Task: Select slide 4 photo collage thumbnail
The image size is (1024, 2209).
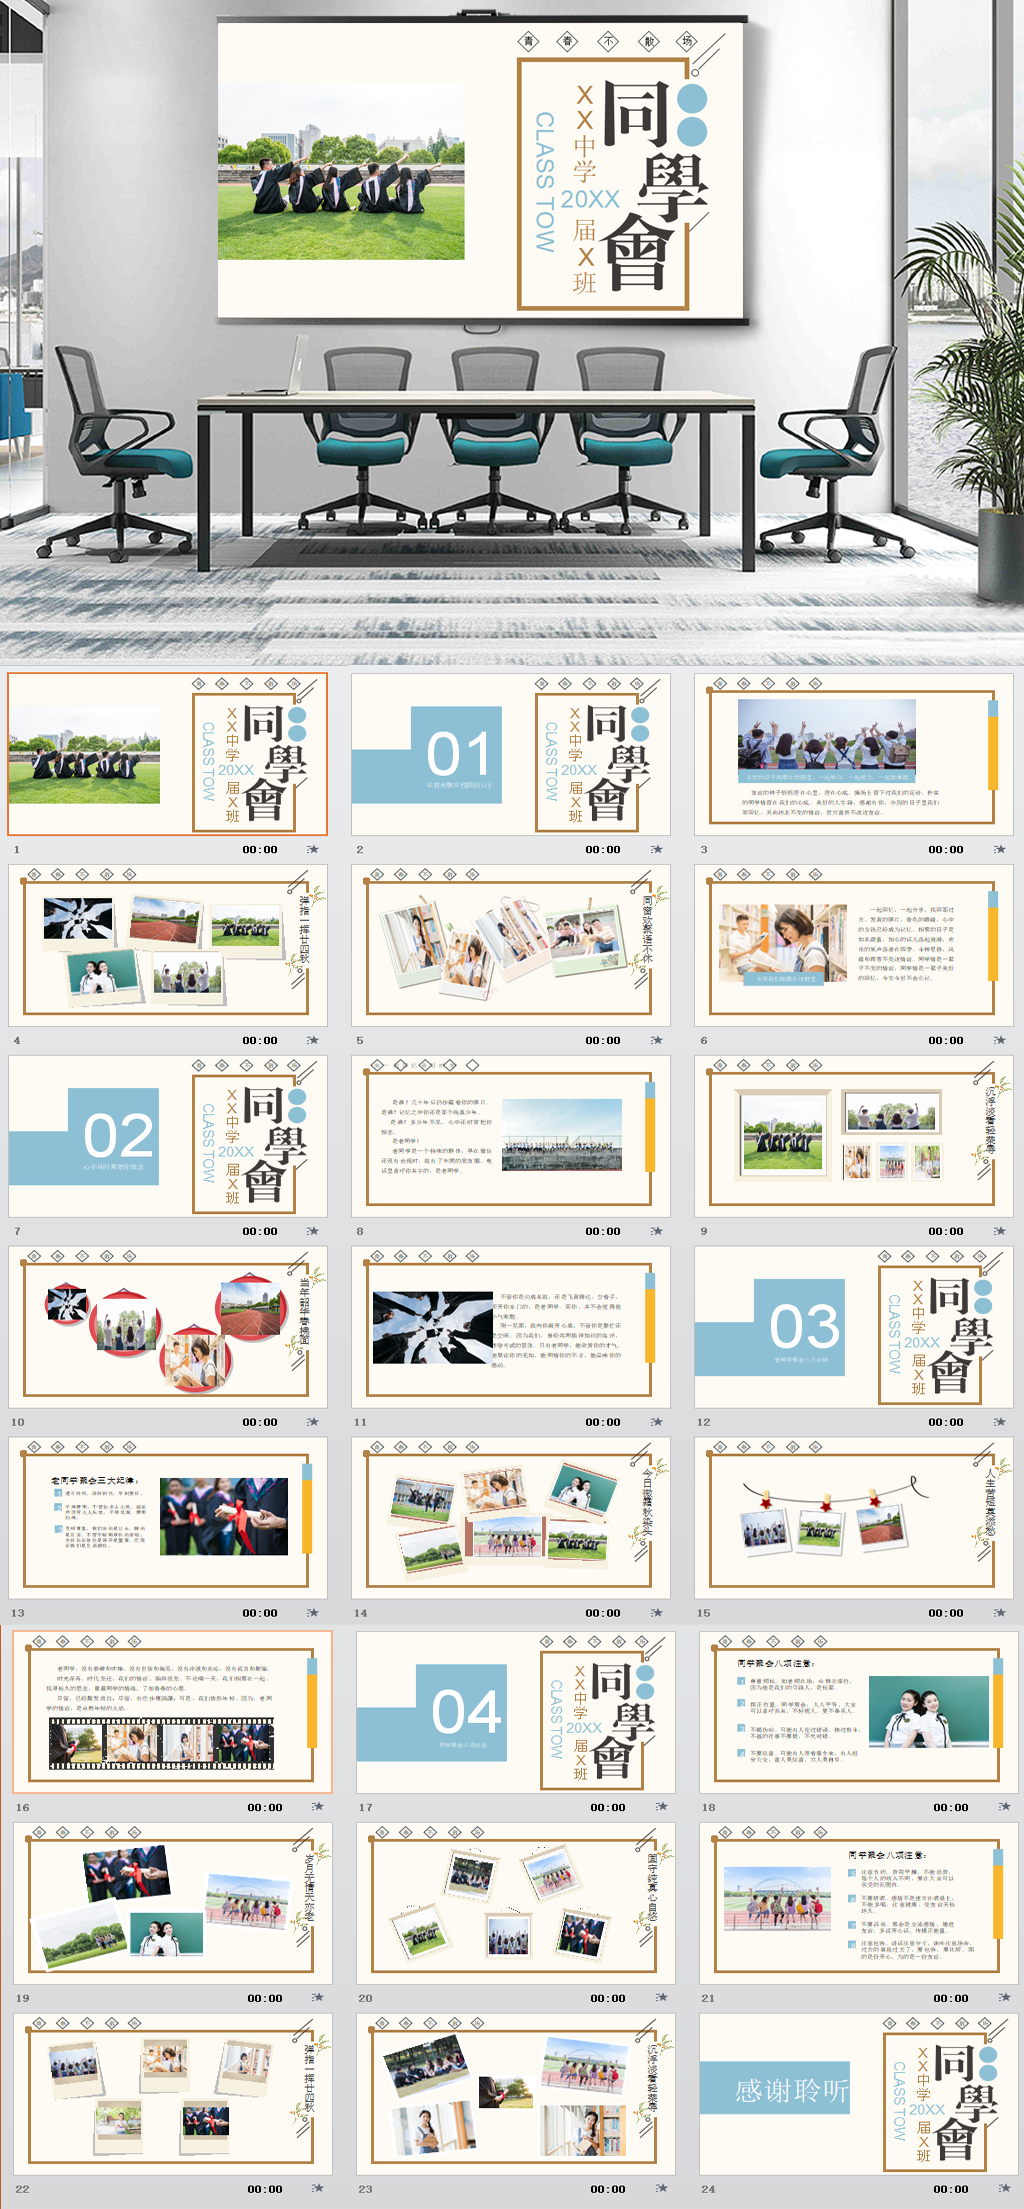Action: coord(168,945)
